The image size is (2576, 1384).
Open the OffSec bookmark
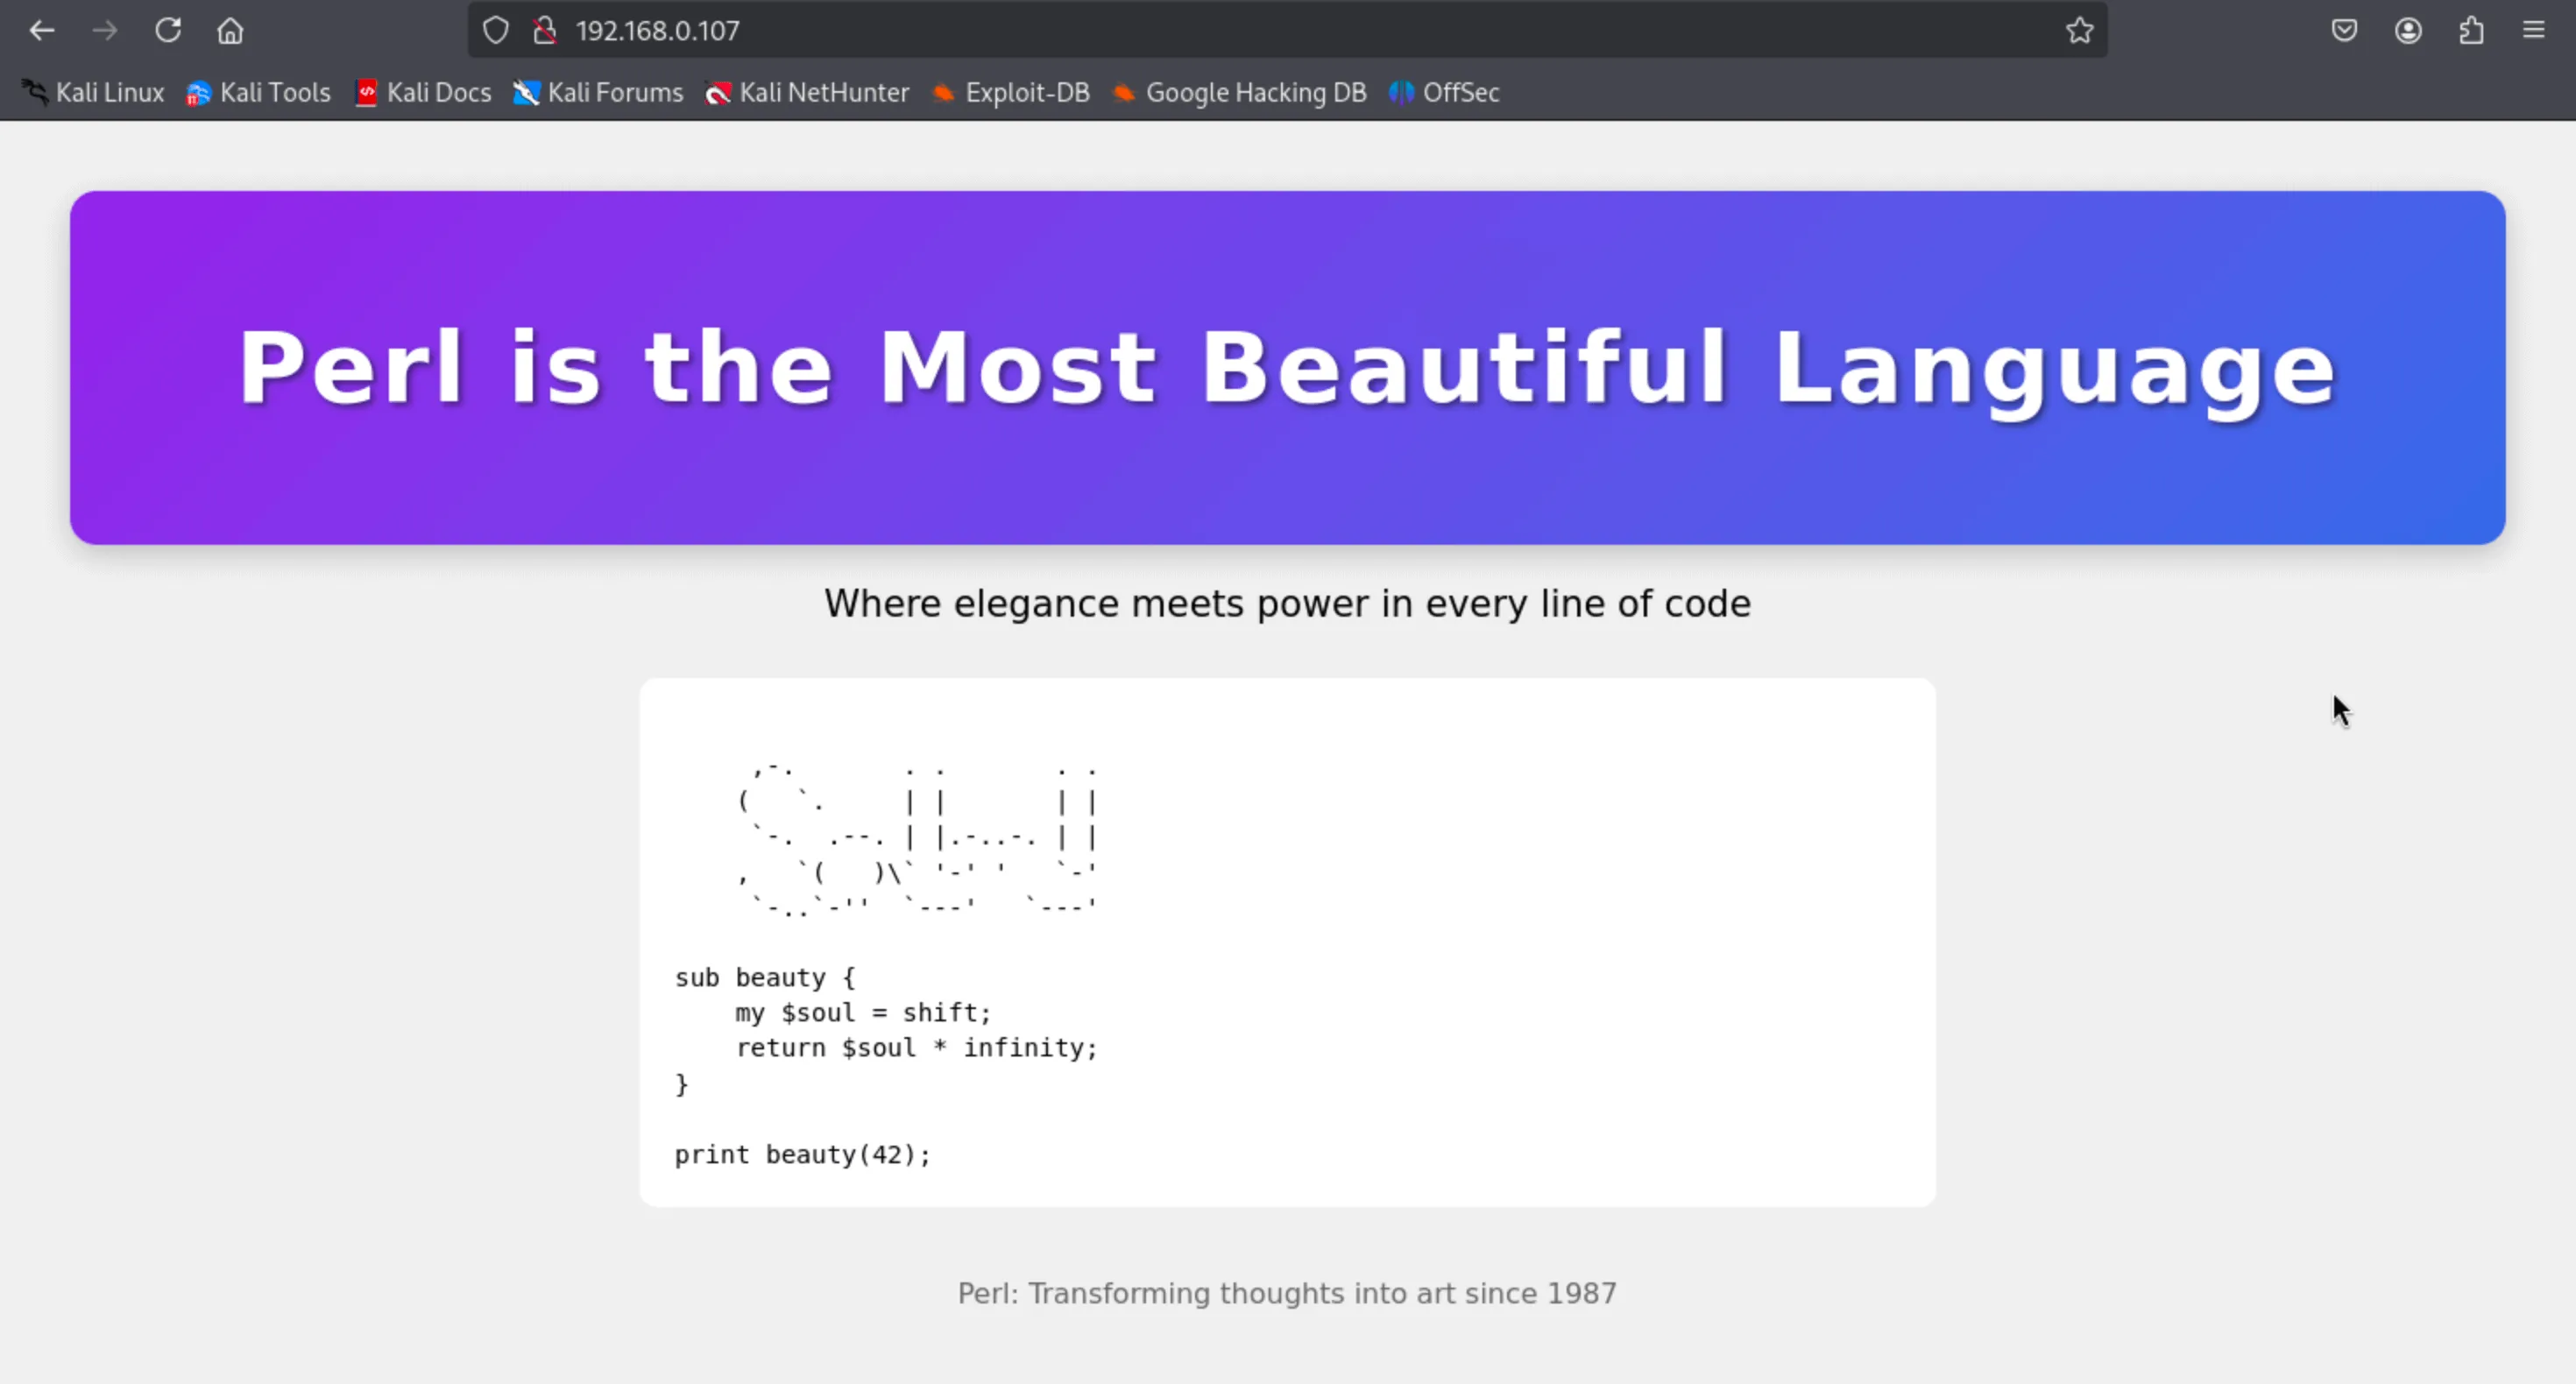pos(1445,93)
